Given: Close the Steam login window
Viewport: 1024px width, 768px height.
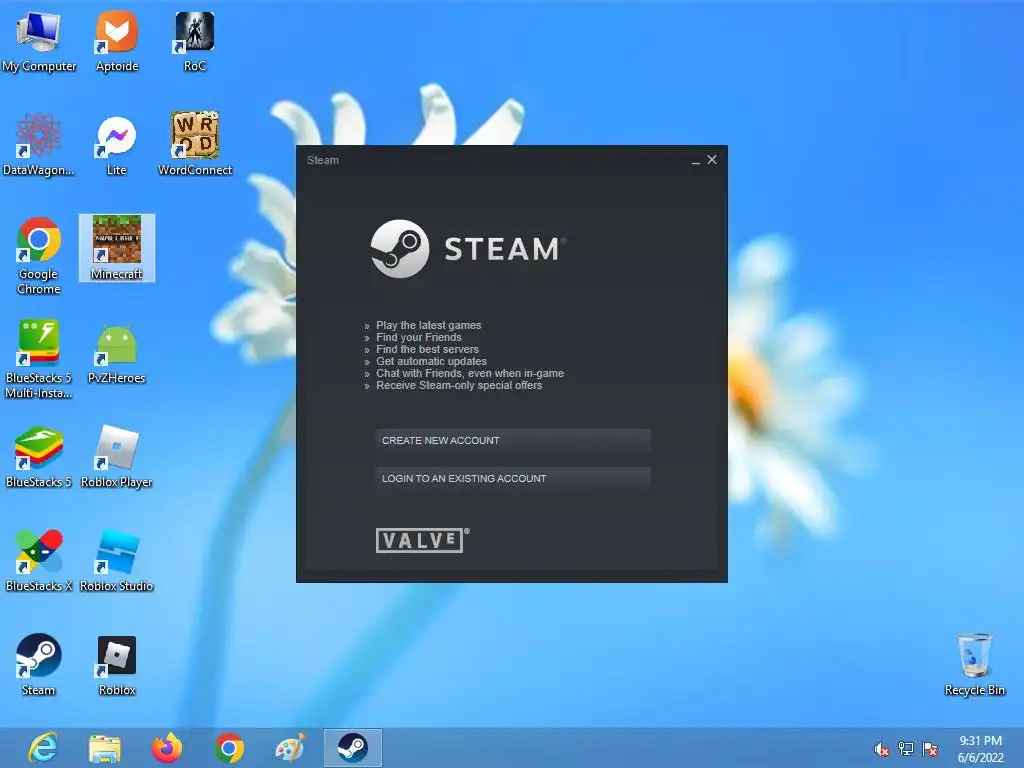Looking at the screenshot, I should click(712, 159).
